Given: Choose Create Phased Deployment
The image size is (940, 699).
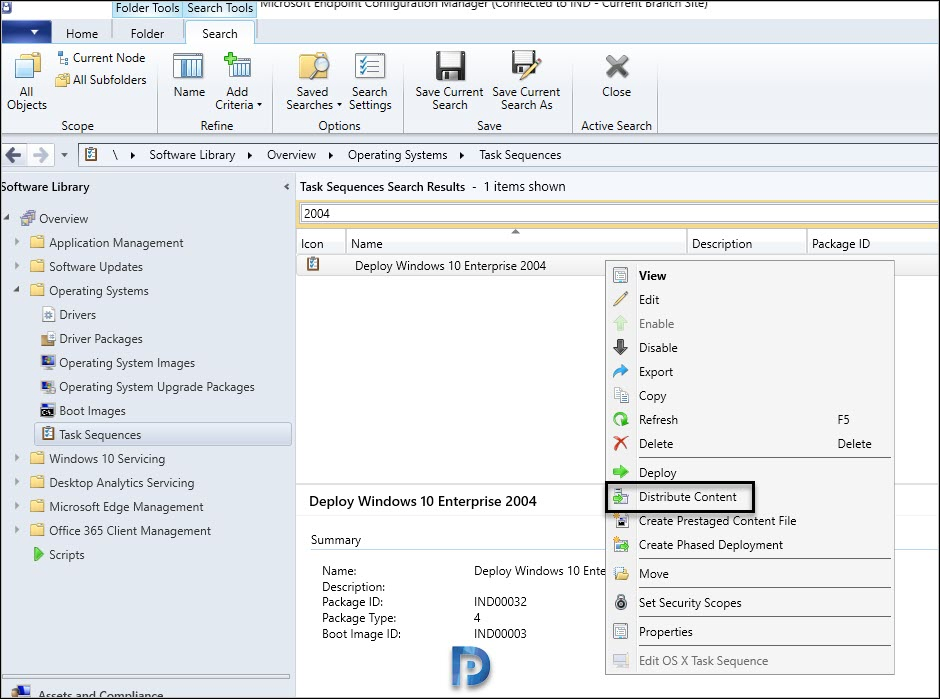Looking at the screenshot, I should point(749,545).
